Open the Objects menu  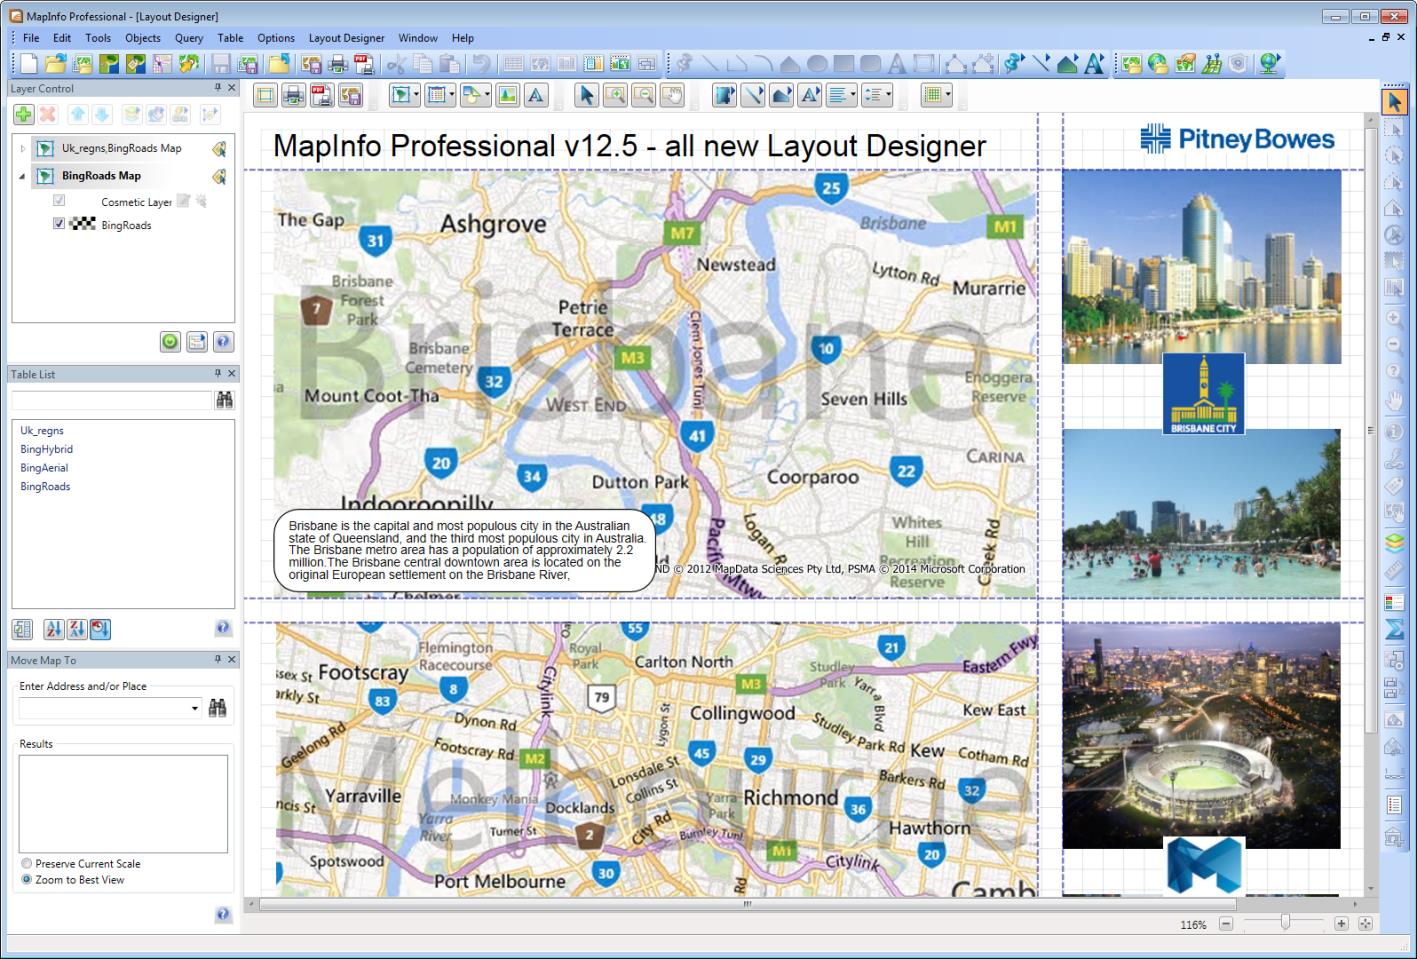tap(143, 38)
